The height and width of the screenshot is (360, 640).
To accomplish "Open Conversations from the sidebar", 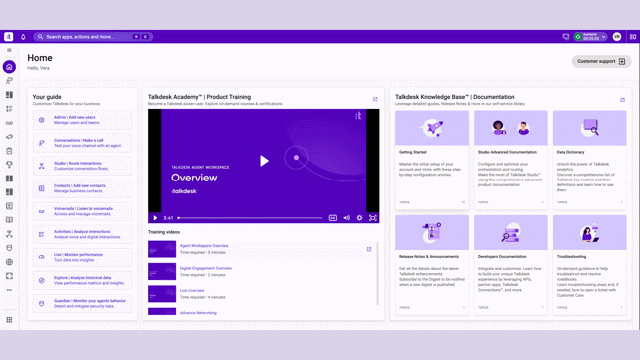I will point(9,81).
